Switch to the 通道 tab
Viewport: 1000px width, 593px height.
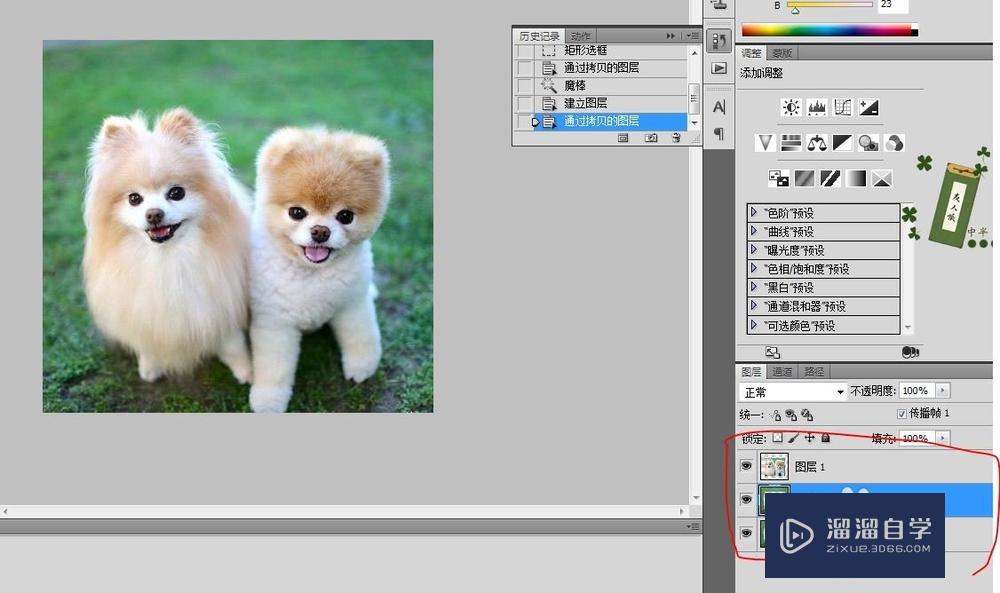pos(782,371)
